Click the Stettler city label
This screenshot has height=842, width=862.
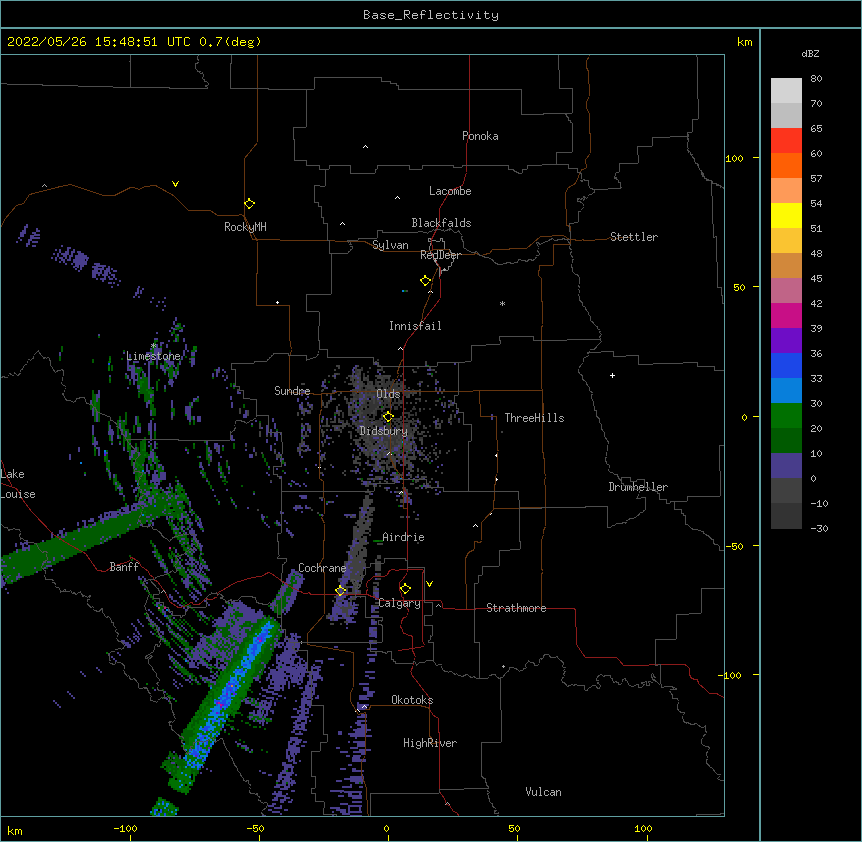coord(634,237)
